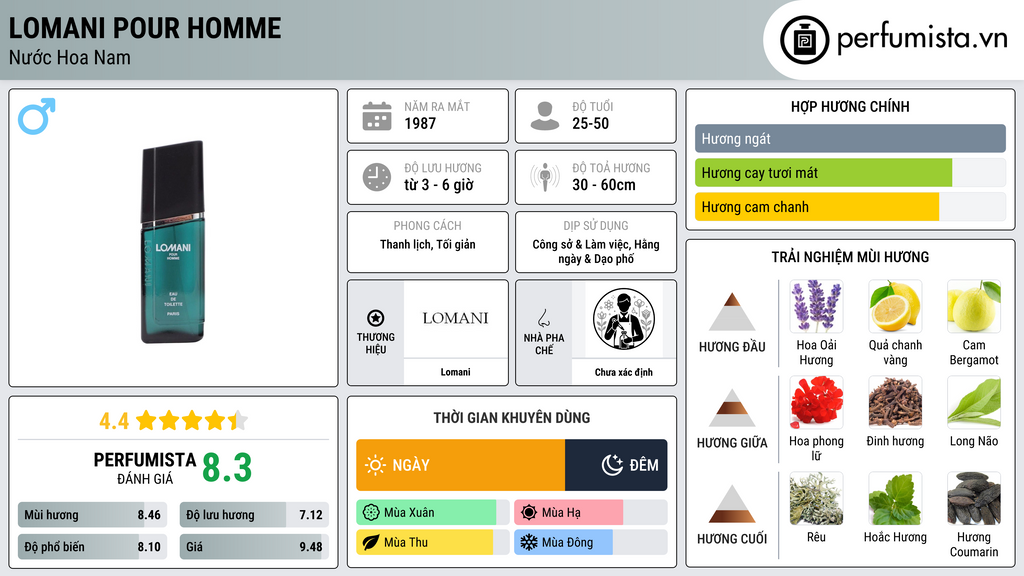The width and height of the screenshot is (1024, 576).
Task: Click the LOMANI brand logo image
Action: (x=455, y=319)
